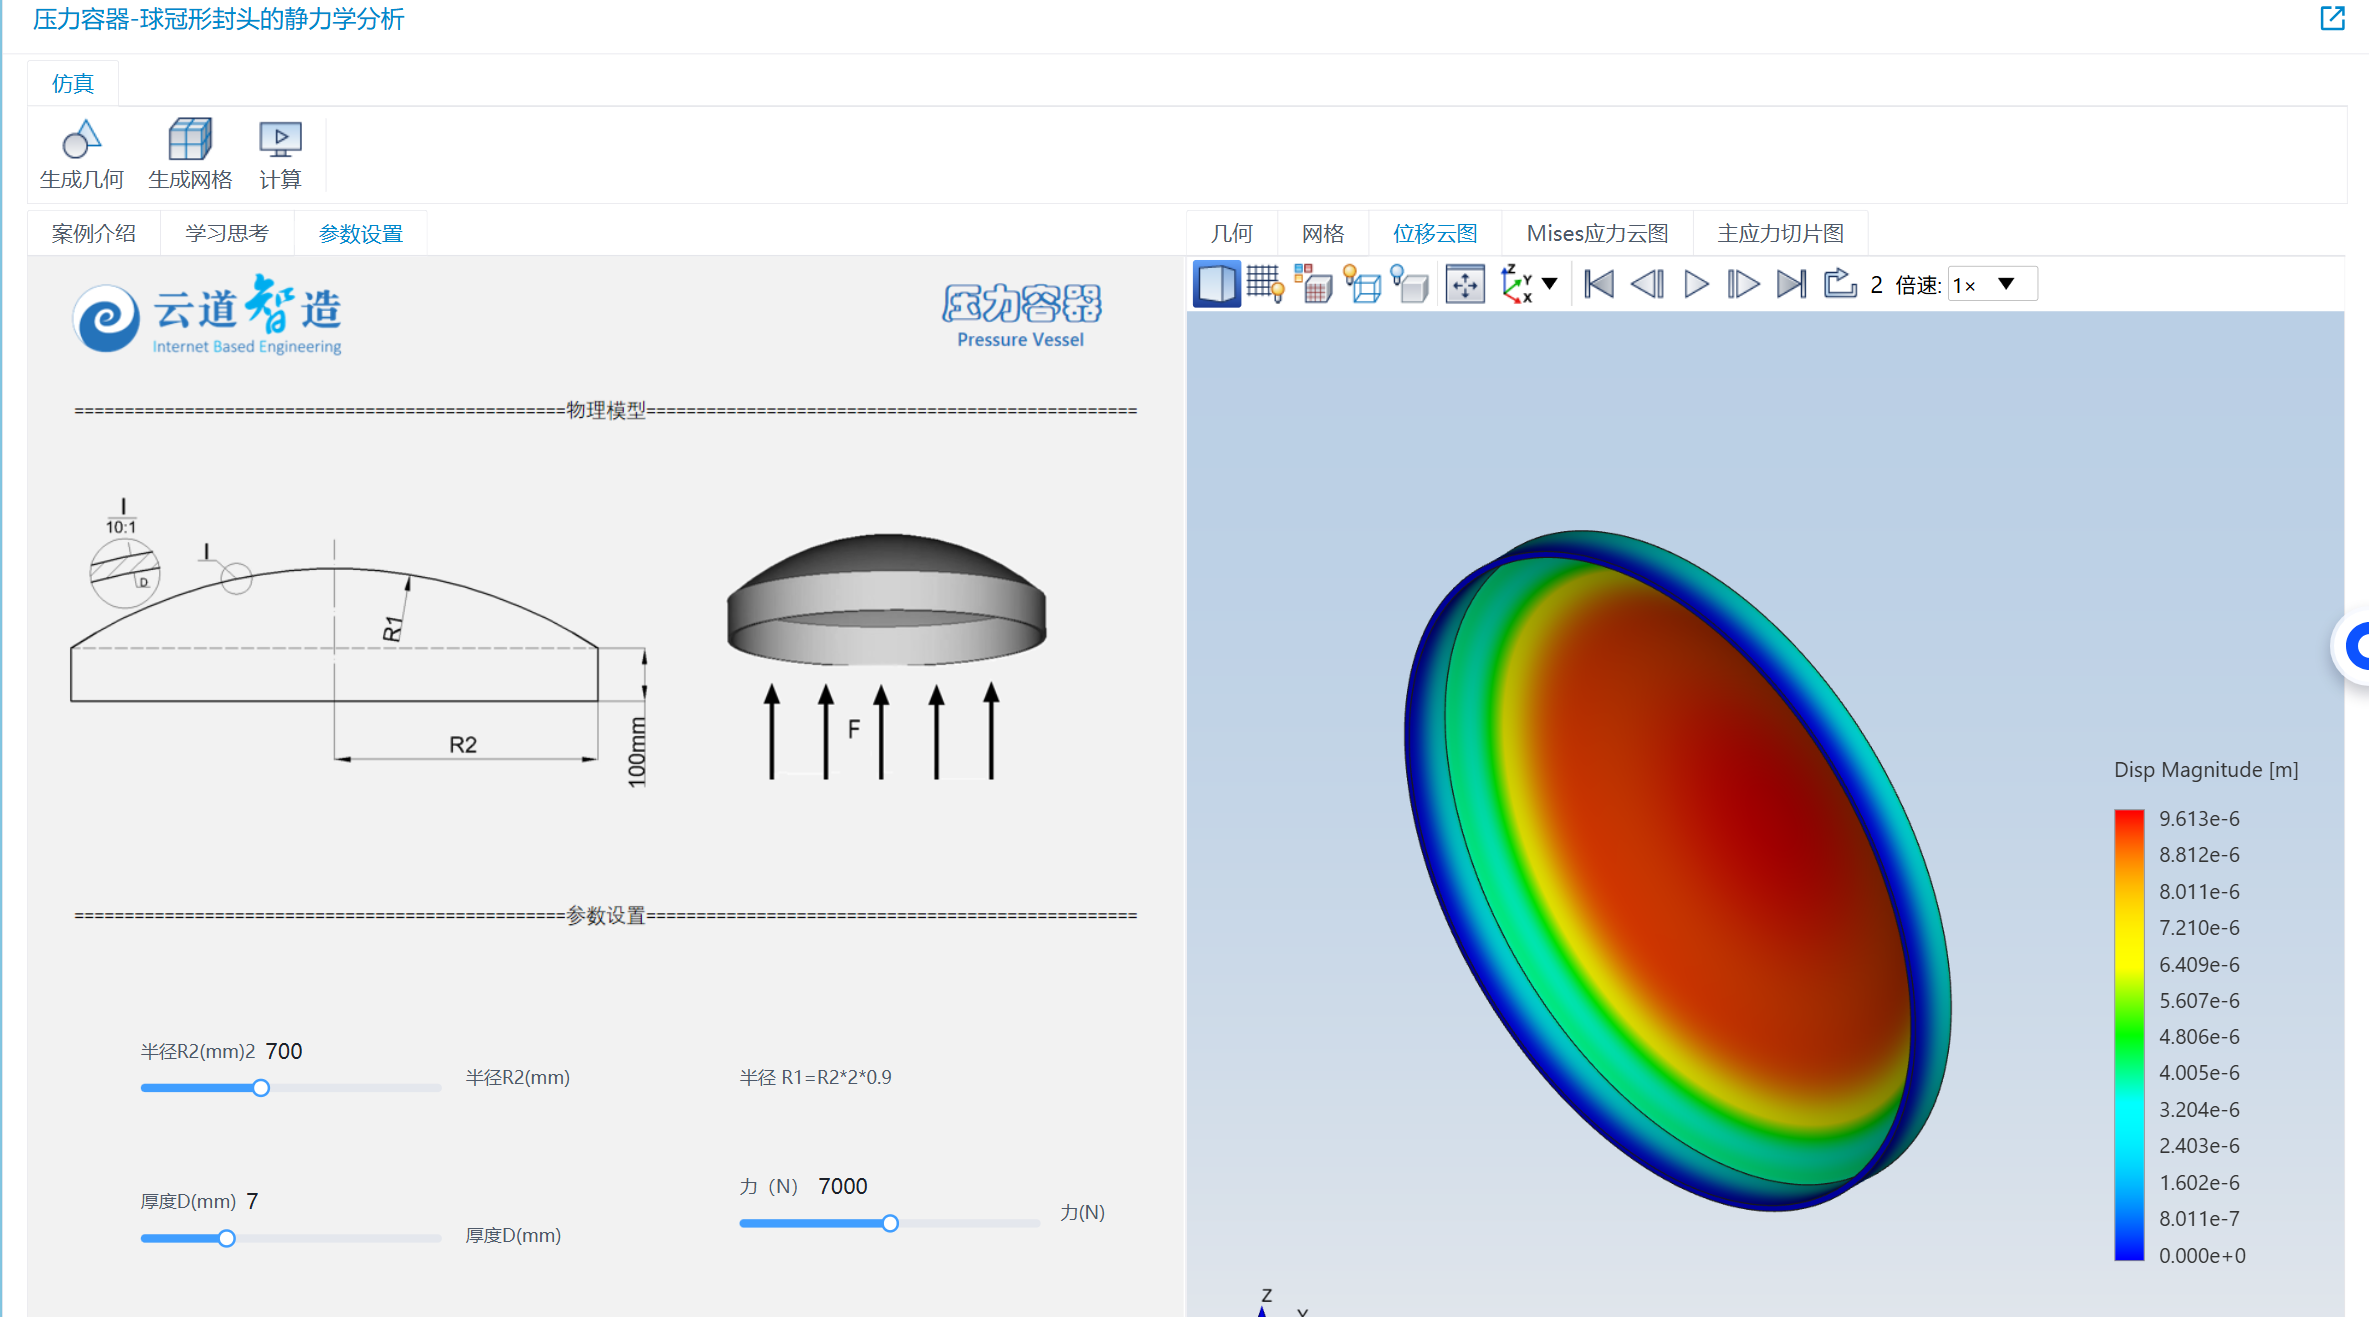Open the Mises应力云图 tab
This screenshot has height=1317, width=2369.
(x=1597, y=233)
